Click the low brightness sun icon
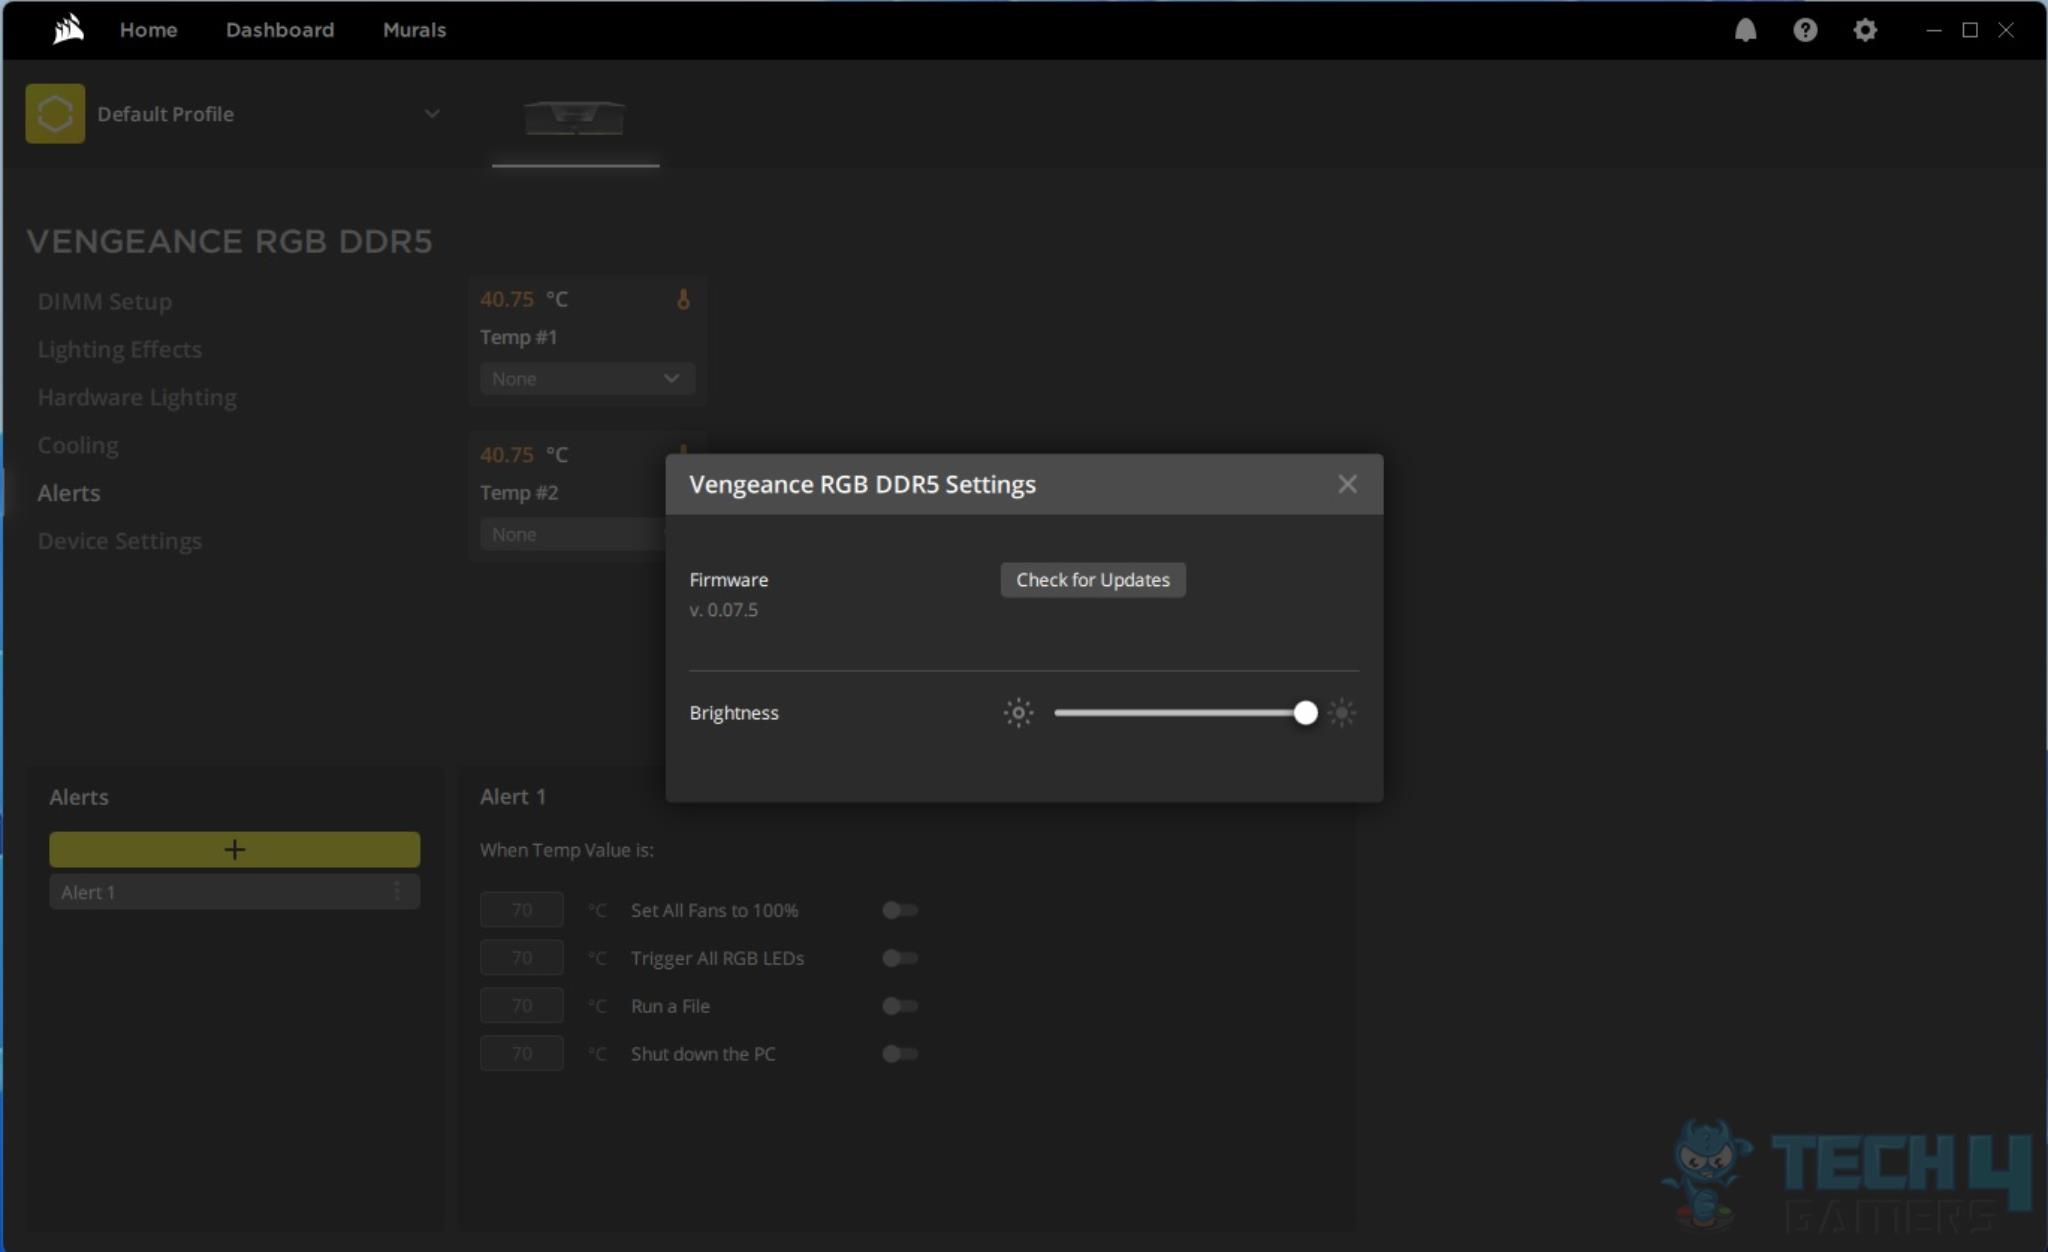Viewport: 2048px width, 1252px height. (1018, 713)
